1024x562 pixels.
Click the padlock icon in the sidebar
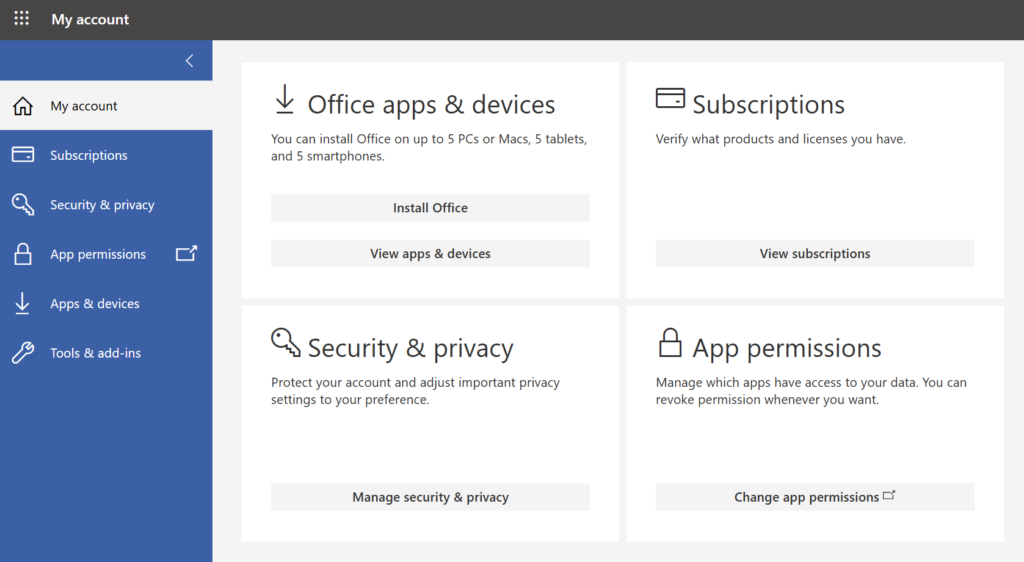pyautogui.click(x=23, y=254)
